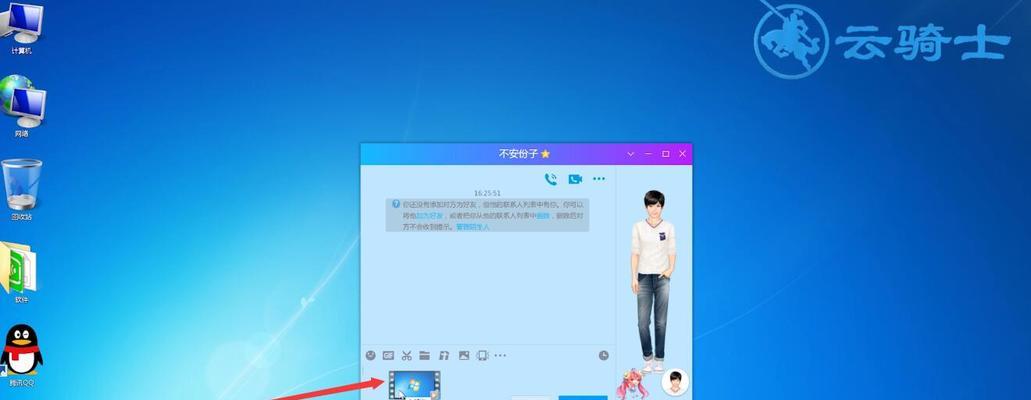Start a video call in the chat
This screenshot has height=400, width=1031.
click(x=575, y=179)
